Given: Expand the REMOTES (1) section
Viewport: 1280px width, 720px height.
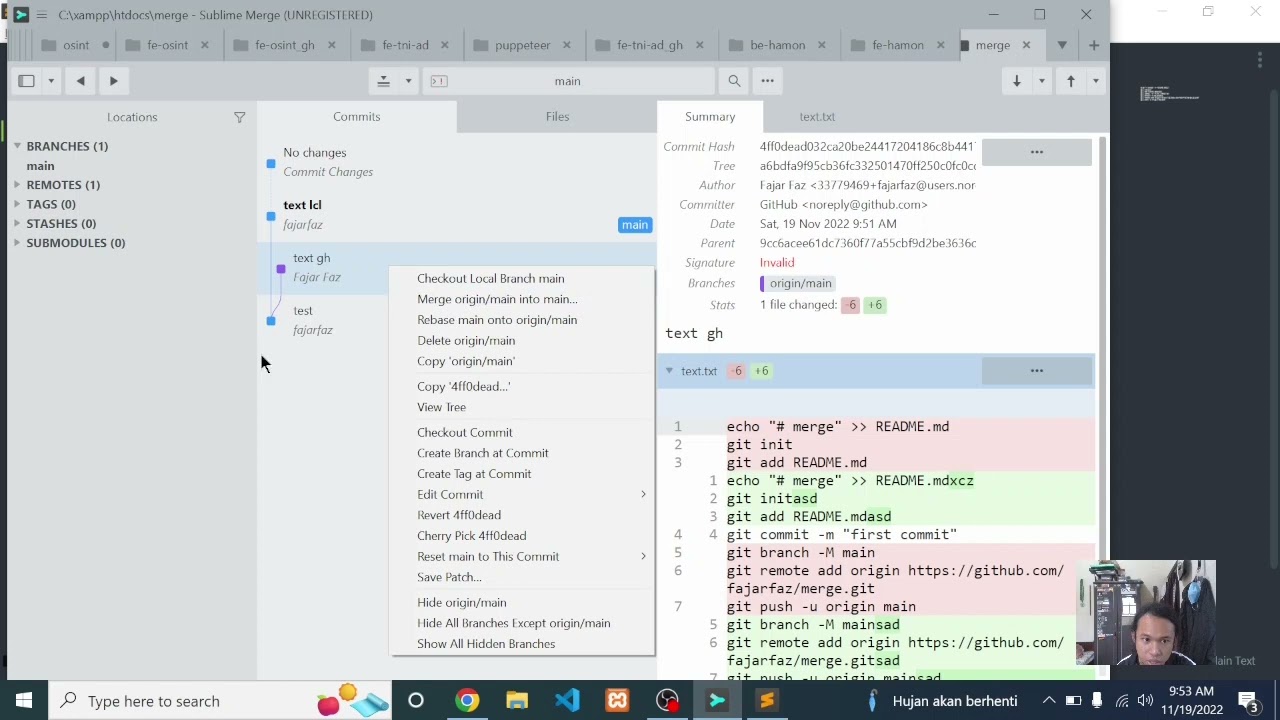Looking at the screenshot, I should coord(17,185).
